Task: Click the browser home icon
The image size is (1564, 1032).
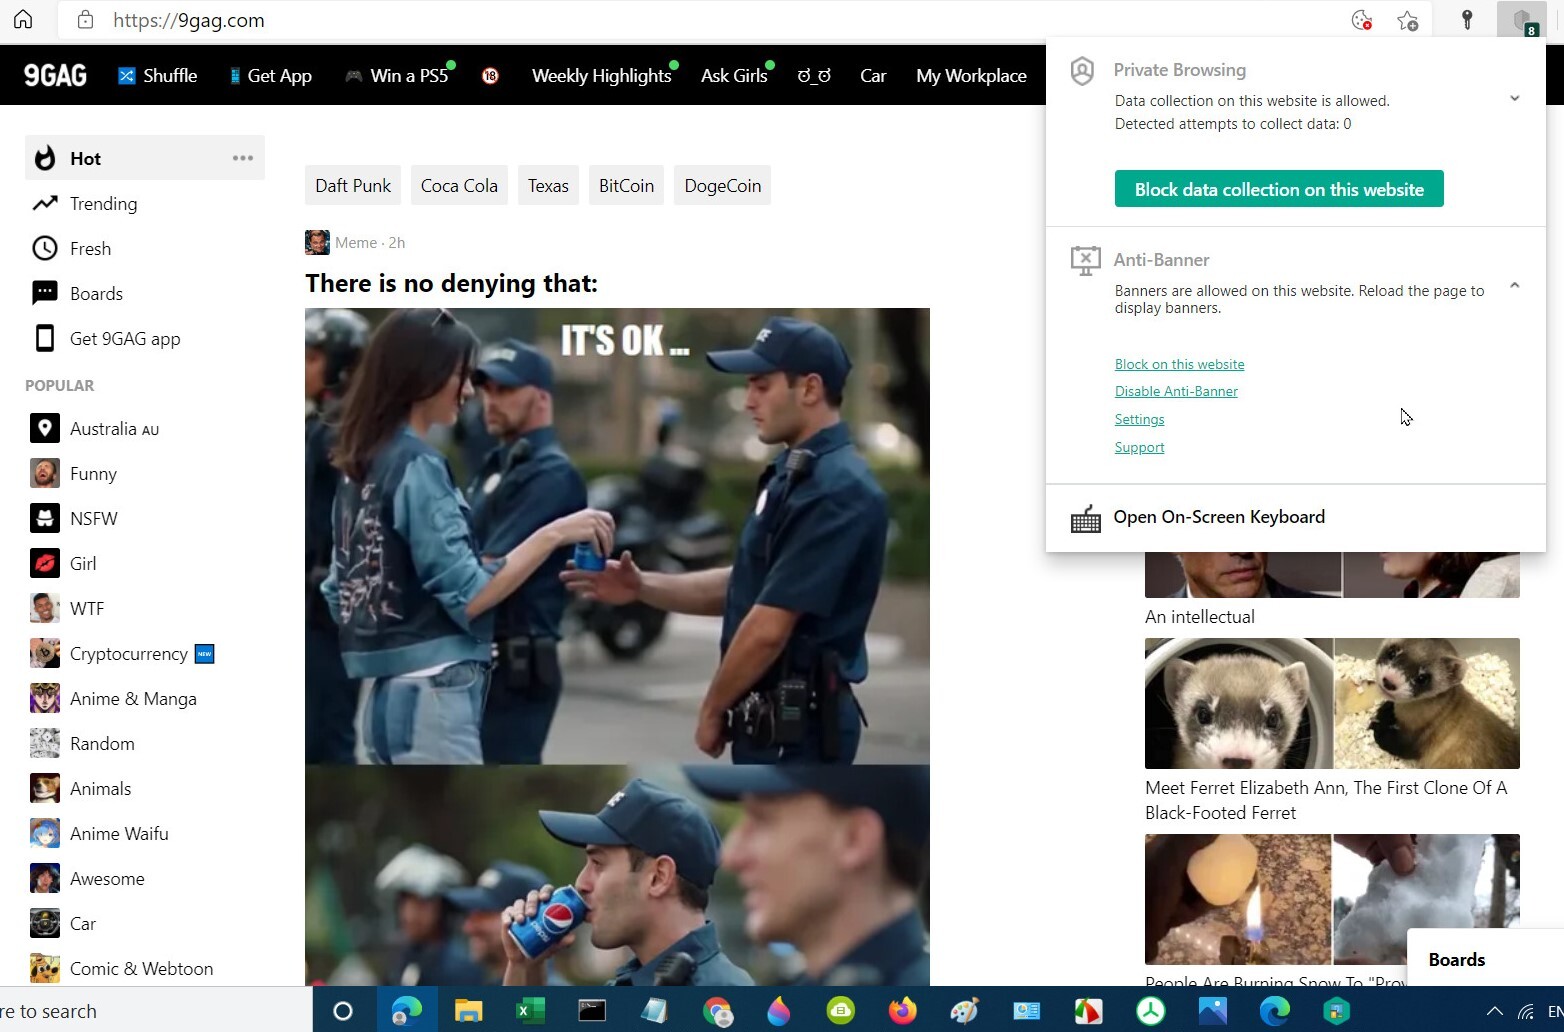Action: 23,20
